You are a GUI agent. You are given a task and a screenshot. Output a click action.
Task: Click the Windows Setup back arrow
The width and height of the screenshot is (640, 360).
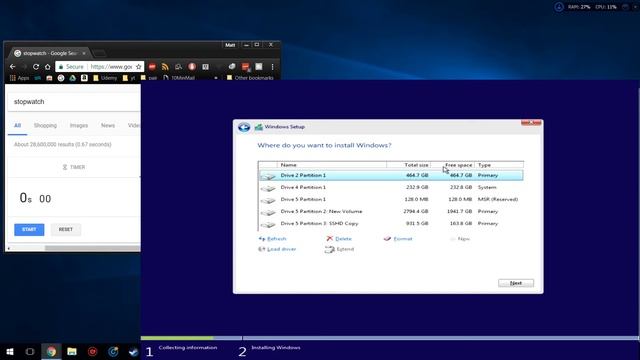[244, 127]
